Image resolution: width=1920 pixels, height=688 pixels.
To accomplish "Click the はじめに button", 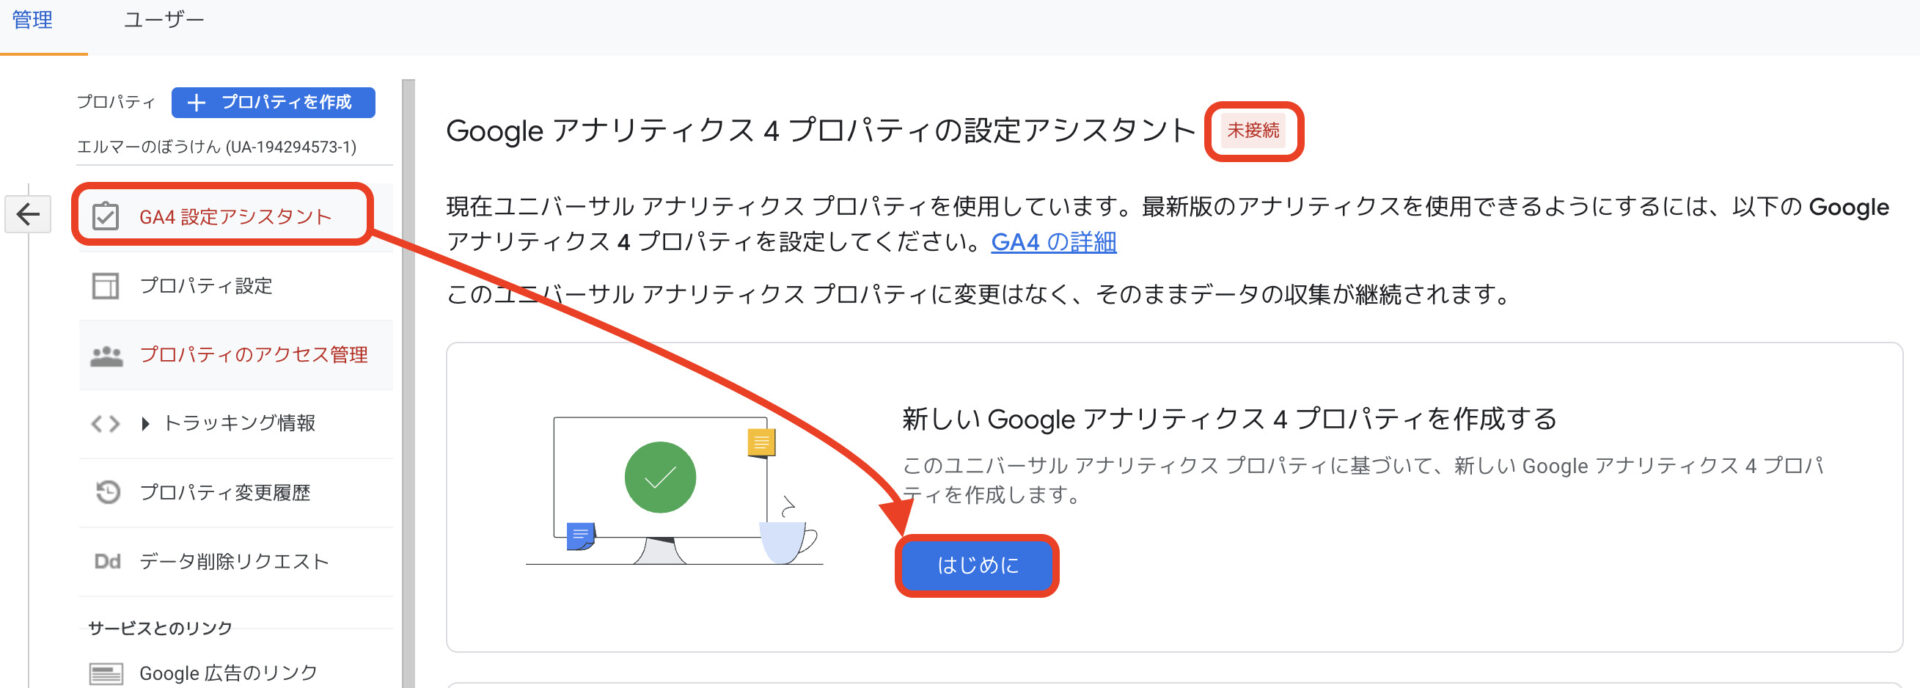I will (x=977, y=566).
